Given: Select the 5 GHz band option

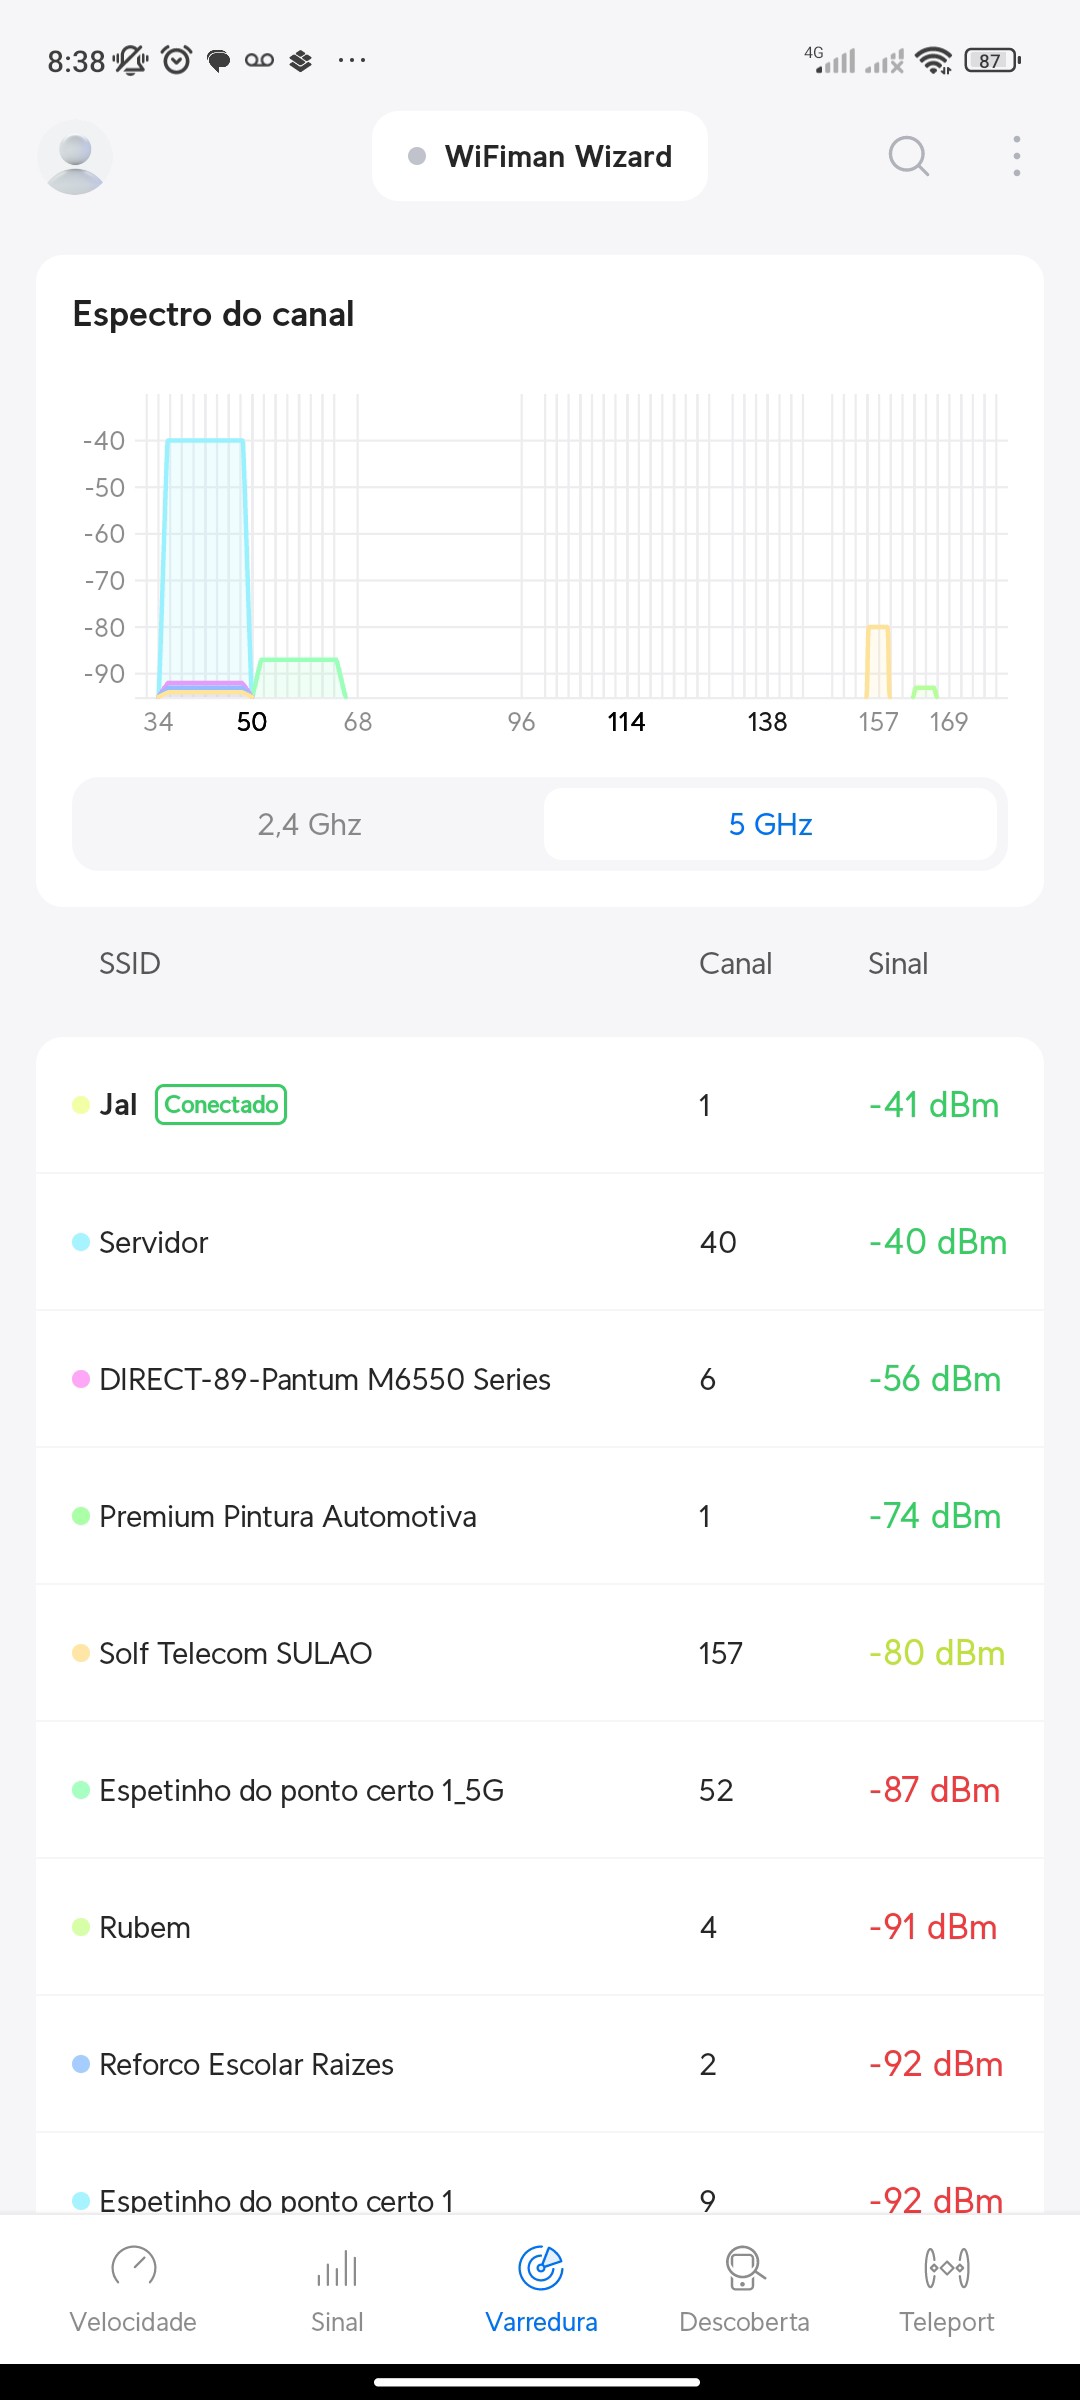Looking at the screenshot, I should pos(770,824).
